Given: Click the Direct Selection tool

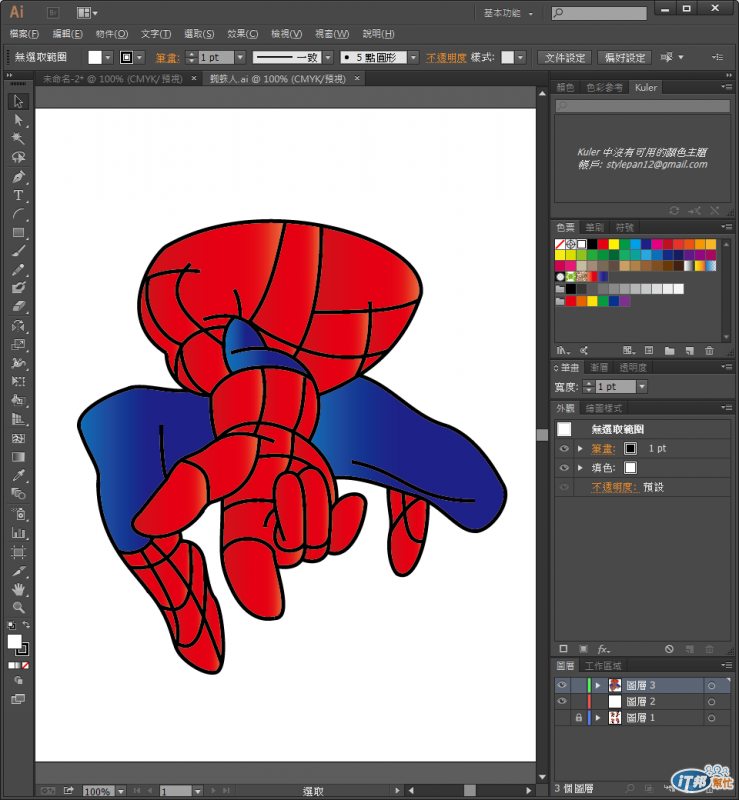Looking at the screenshot, I should pyautogui.click(x=18, y=121).
